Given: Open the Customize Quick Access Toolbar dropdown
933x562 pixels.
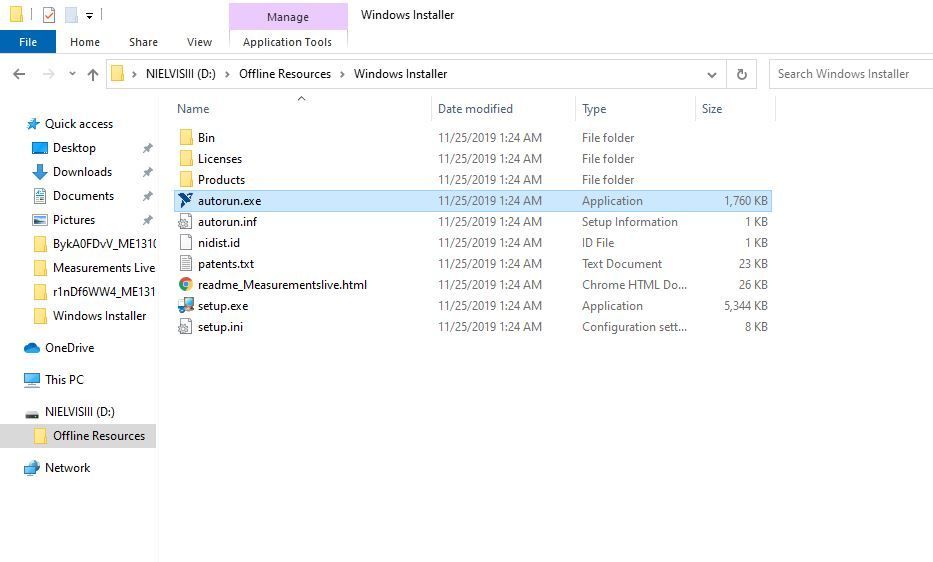Looking at the screenshot, I should [x=89, y=15].
